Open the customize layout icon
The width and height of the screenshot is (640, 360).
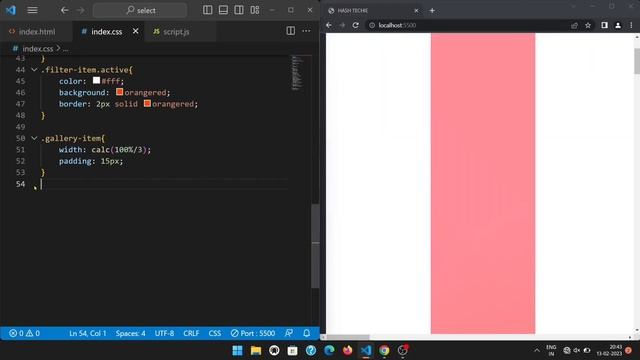tap(255, 10)
